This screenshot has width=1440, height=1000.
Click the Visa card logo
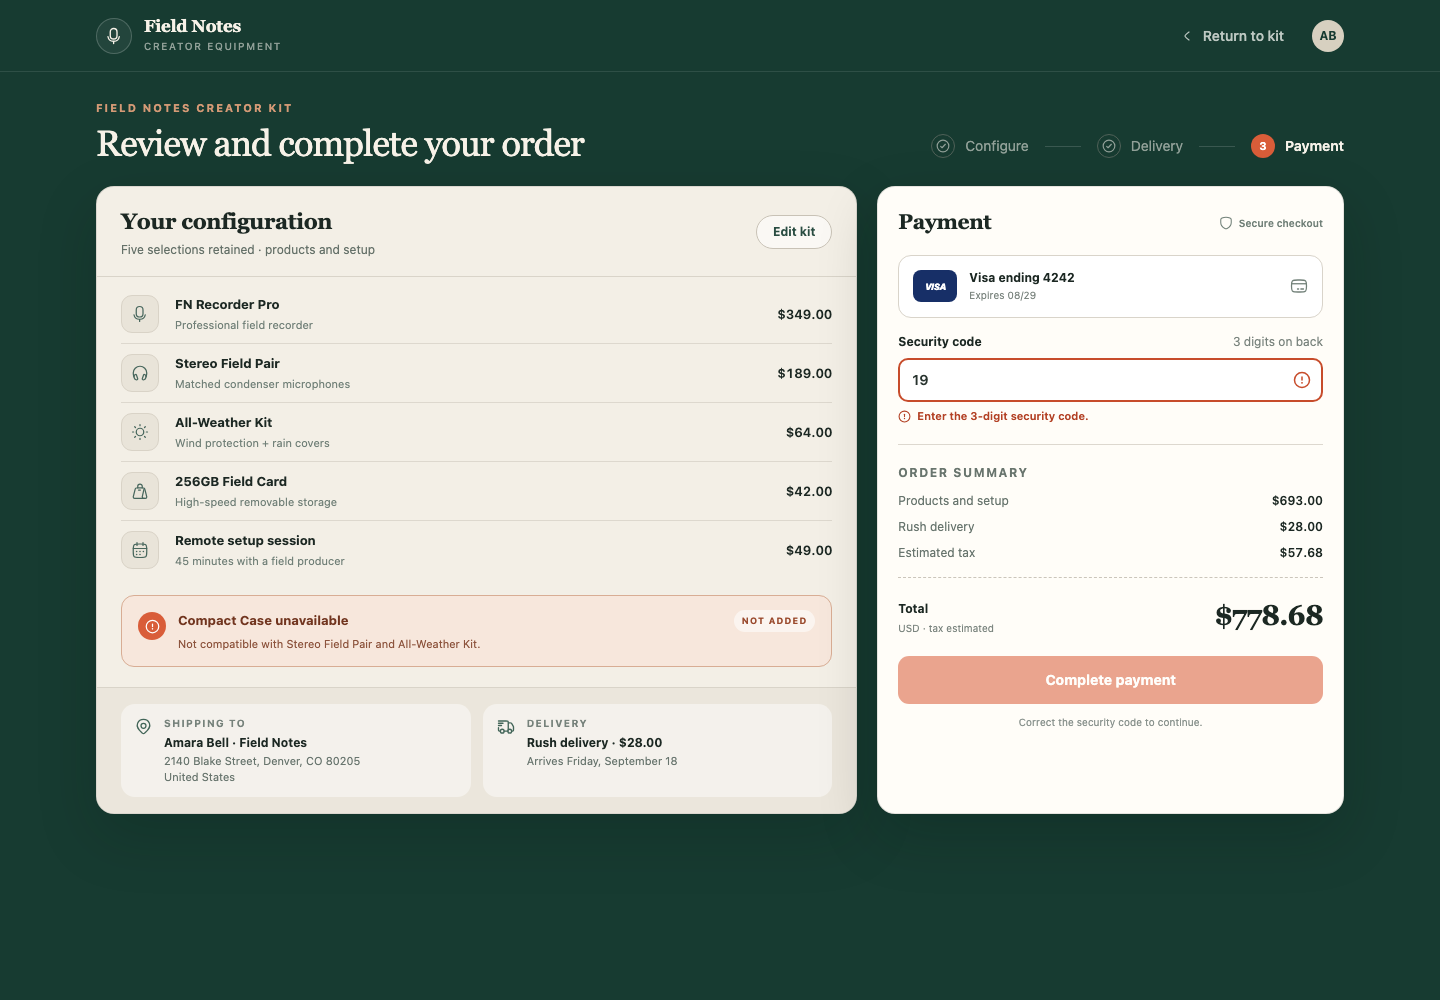tap(935, 286)
